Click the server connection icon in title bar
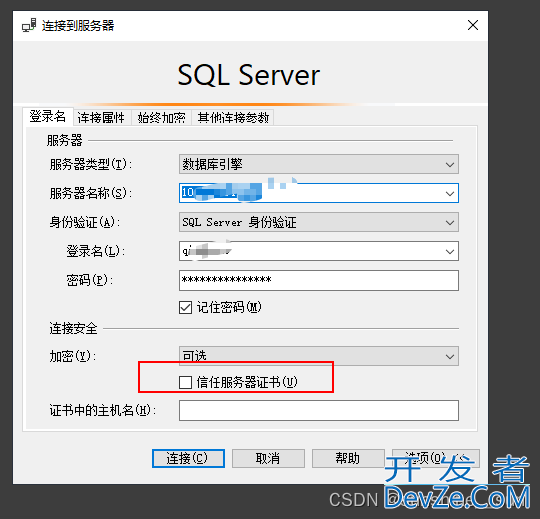This screenshot has height=519, width=540. point(29,25)
